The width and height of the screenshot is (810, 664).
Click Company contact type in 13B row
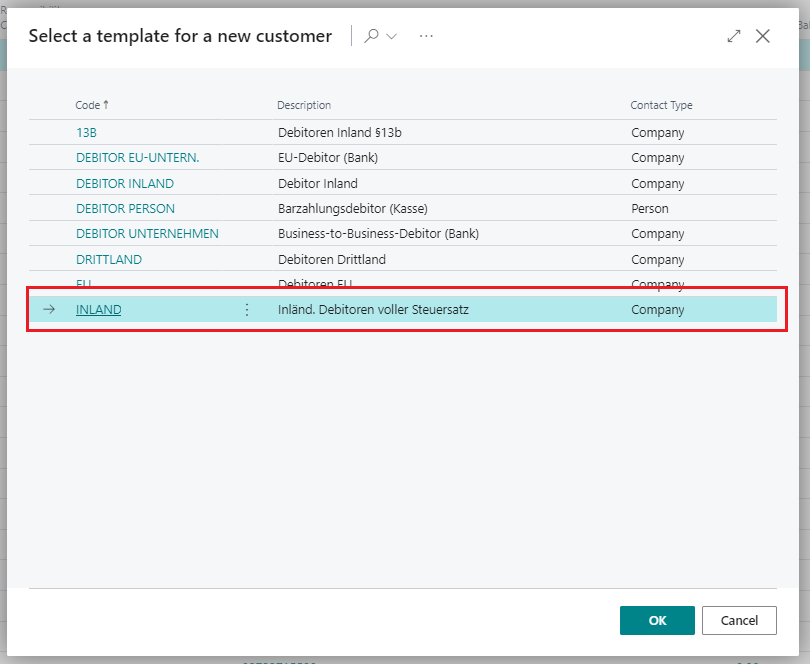pyautogui.click(x=658, y=133)
